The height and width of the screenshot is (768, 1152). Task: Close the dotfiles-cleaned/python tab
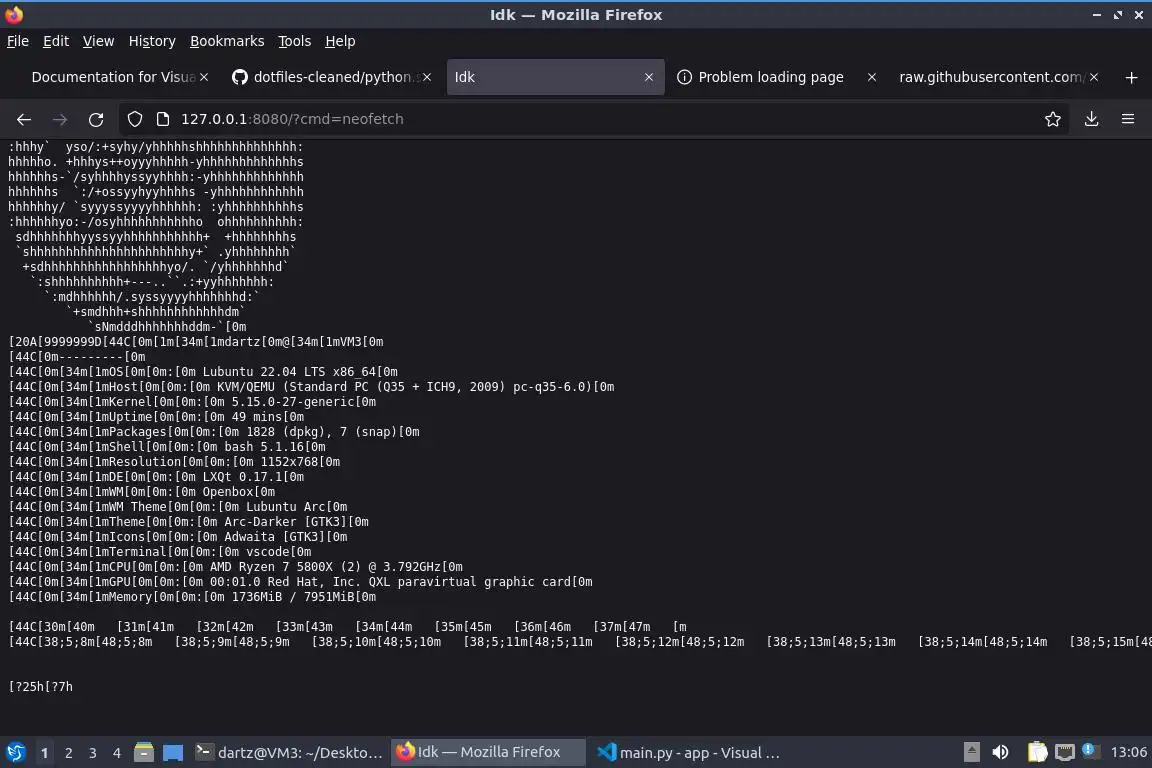(427, 77)
